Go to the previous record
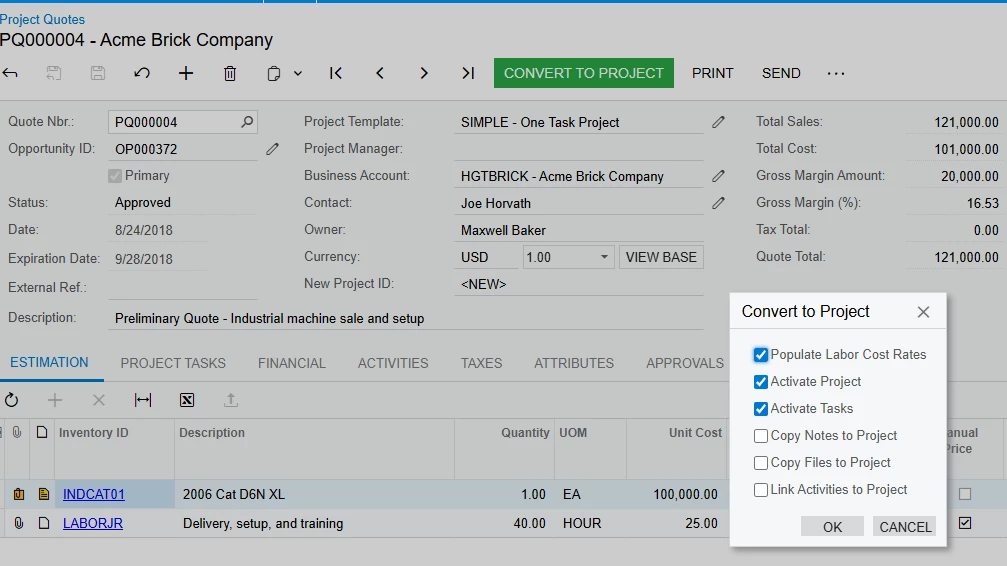The image size is (1007, 566). 380,73
